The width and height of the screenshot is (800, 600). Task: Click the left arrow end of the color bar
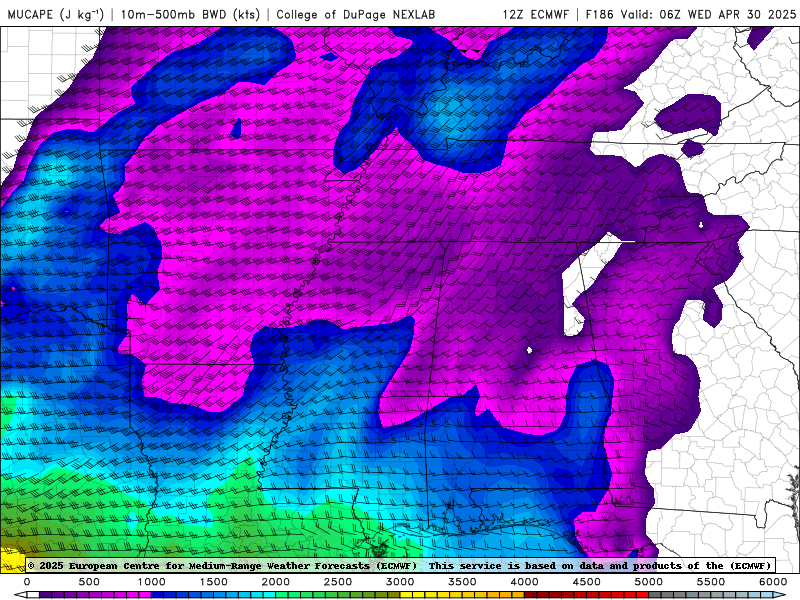pos(20,595)
